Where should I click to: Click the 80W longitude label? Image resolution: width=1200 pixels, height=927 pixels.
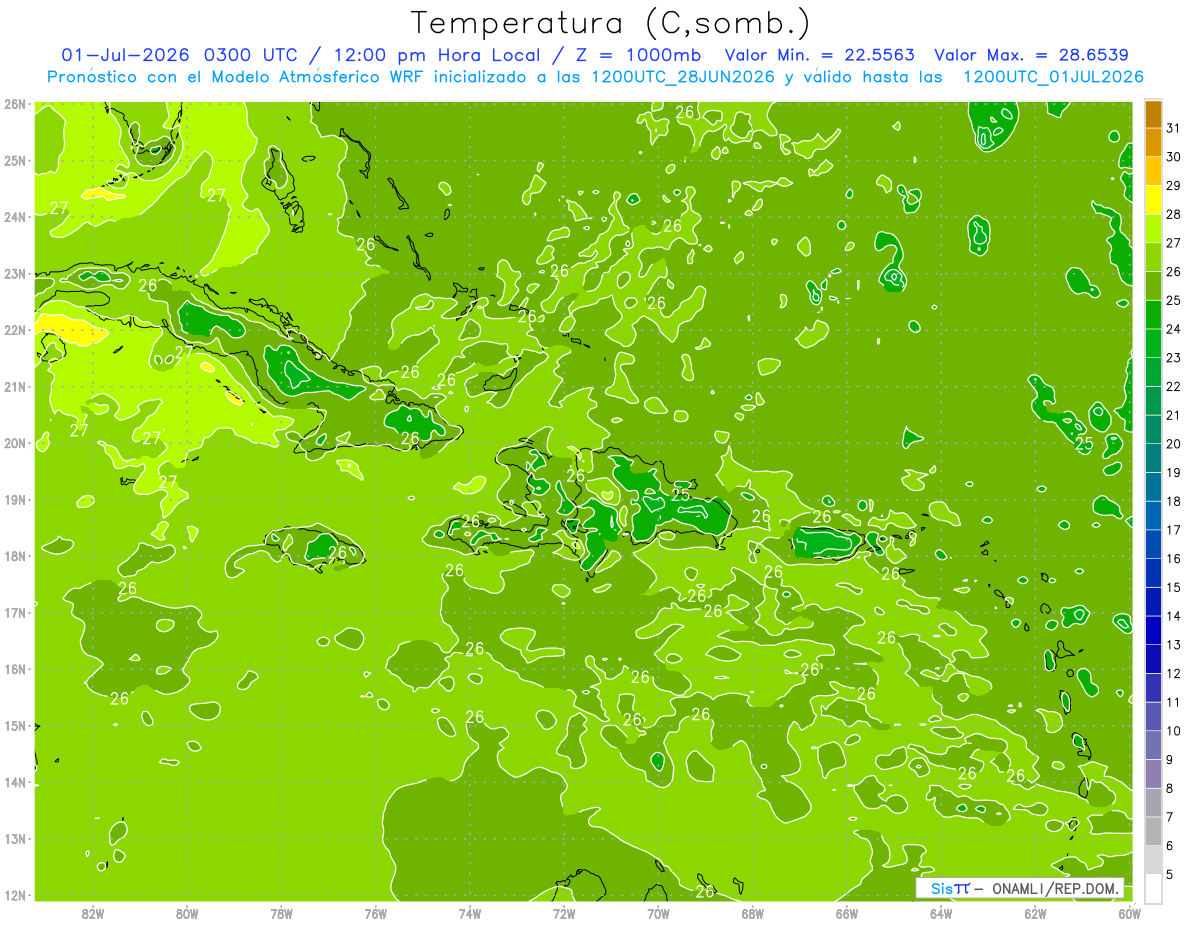click(x=186, y=913)
